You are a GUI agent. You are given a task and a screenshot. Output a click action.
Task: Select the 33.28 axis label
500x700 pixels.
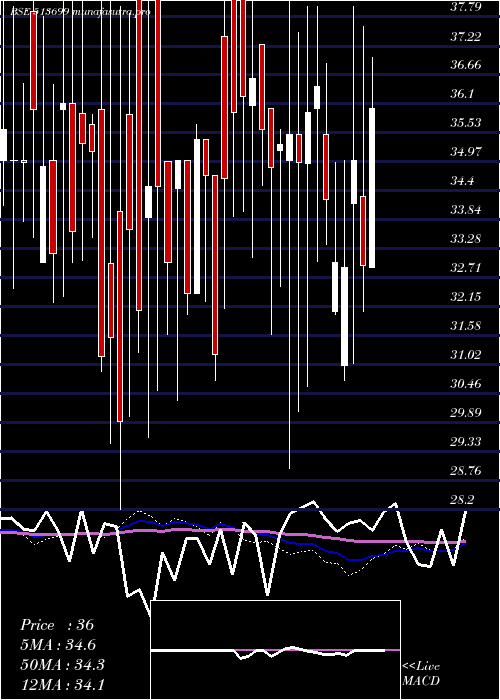click(x=466, y=238)
